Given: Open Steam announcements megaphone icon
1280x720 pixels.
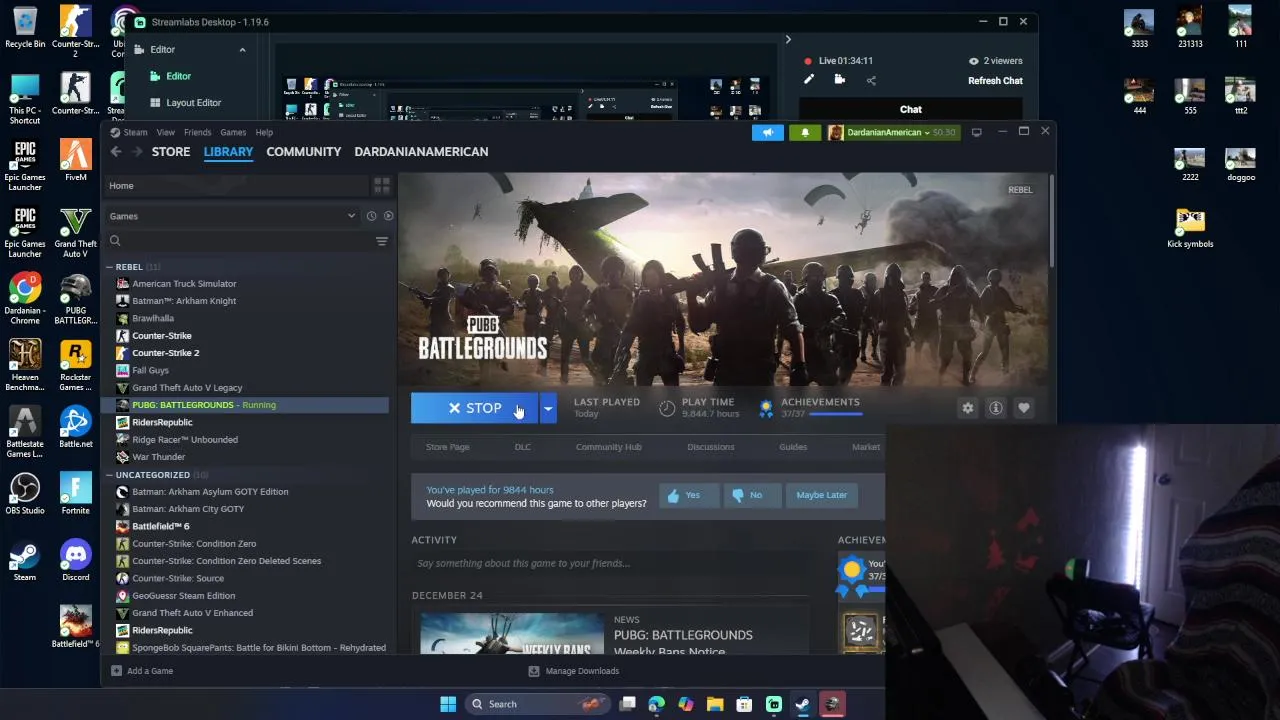Looking at the screenshot, I should (x=768, y=132).
